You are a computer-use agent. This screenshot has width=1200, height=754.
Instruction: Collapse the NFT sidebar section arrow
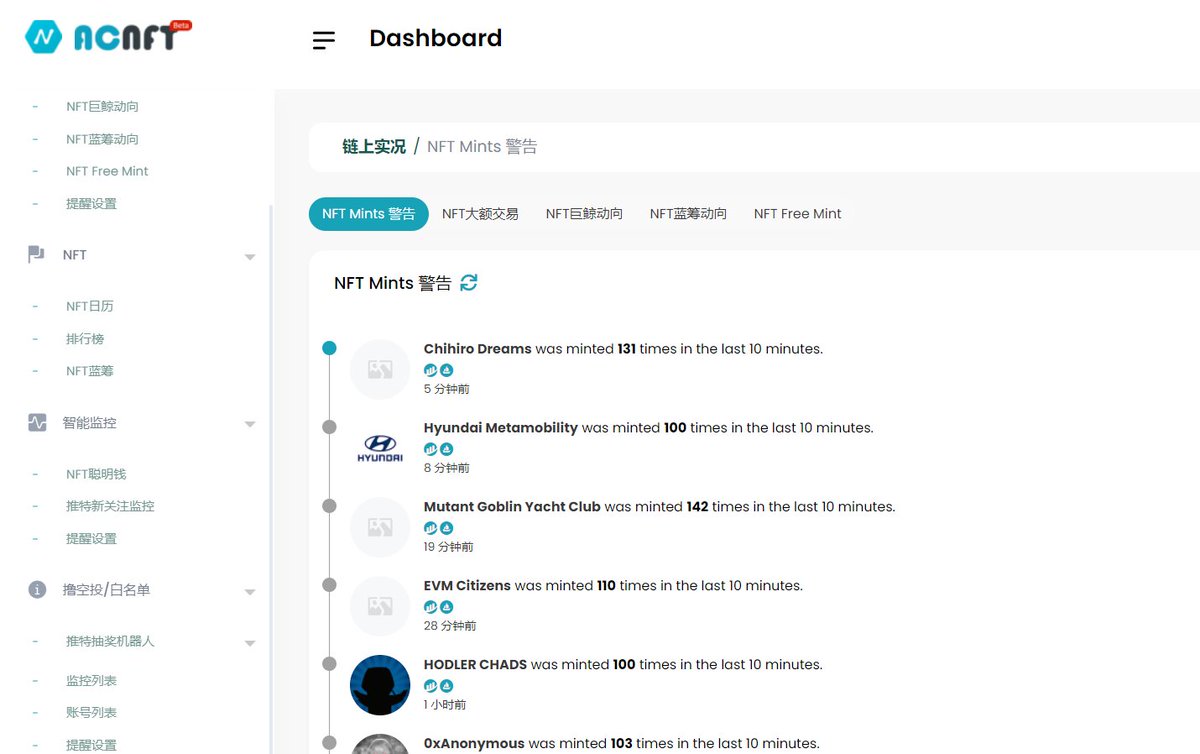click(250, 257)
